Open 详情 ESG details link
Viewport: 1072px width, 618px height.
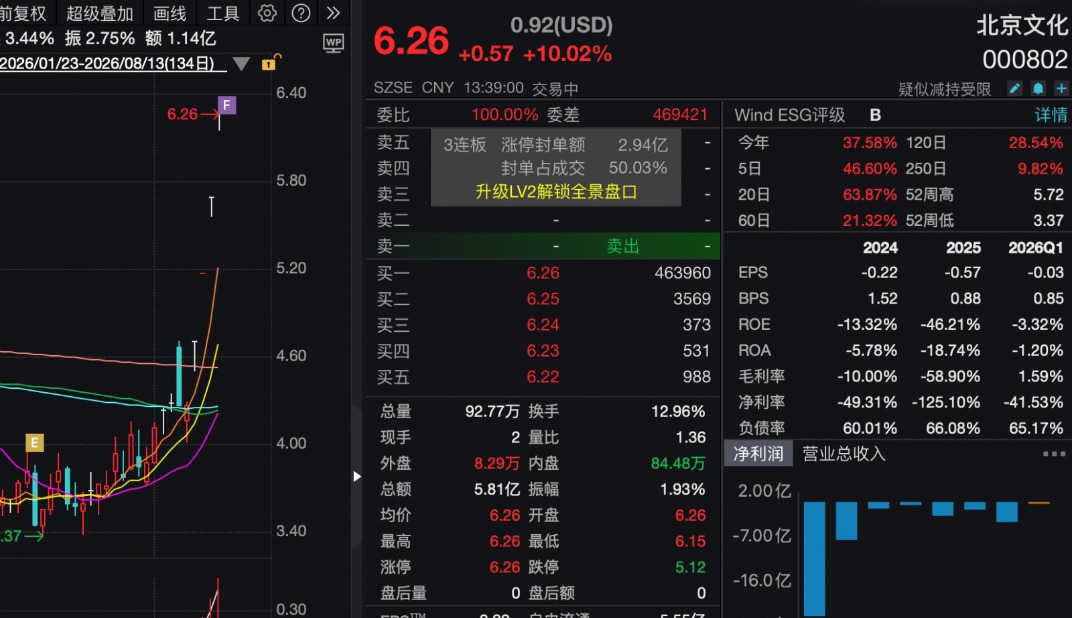coord(1051,115)
